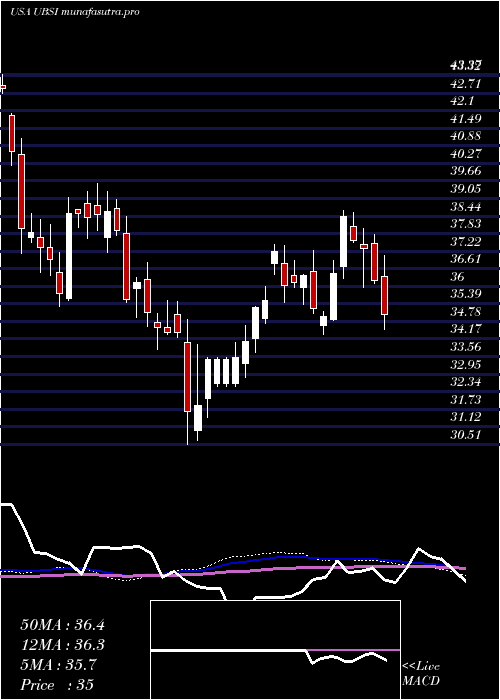
Task: Select the 40.88 price axis label
Action: pyautogui.click(x=466, y=136)
